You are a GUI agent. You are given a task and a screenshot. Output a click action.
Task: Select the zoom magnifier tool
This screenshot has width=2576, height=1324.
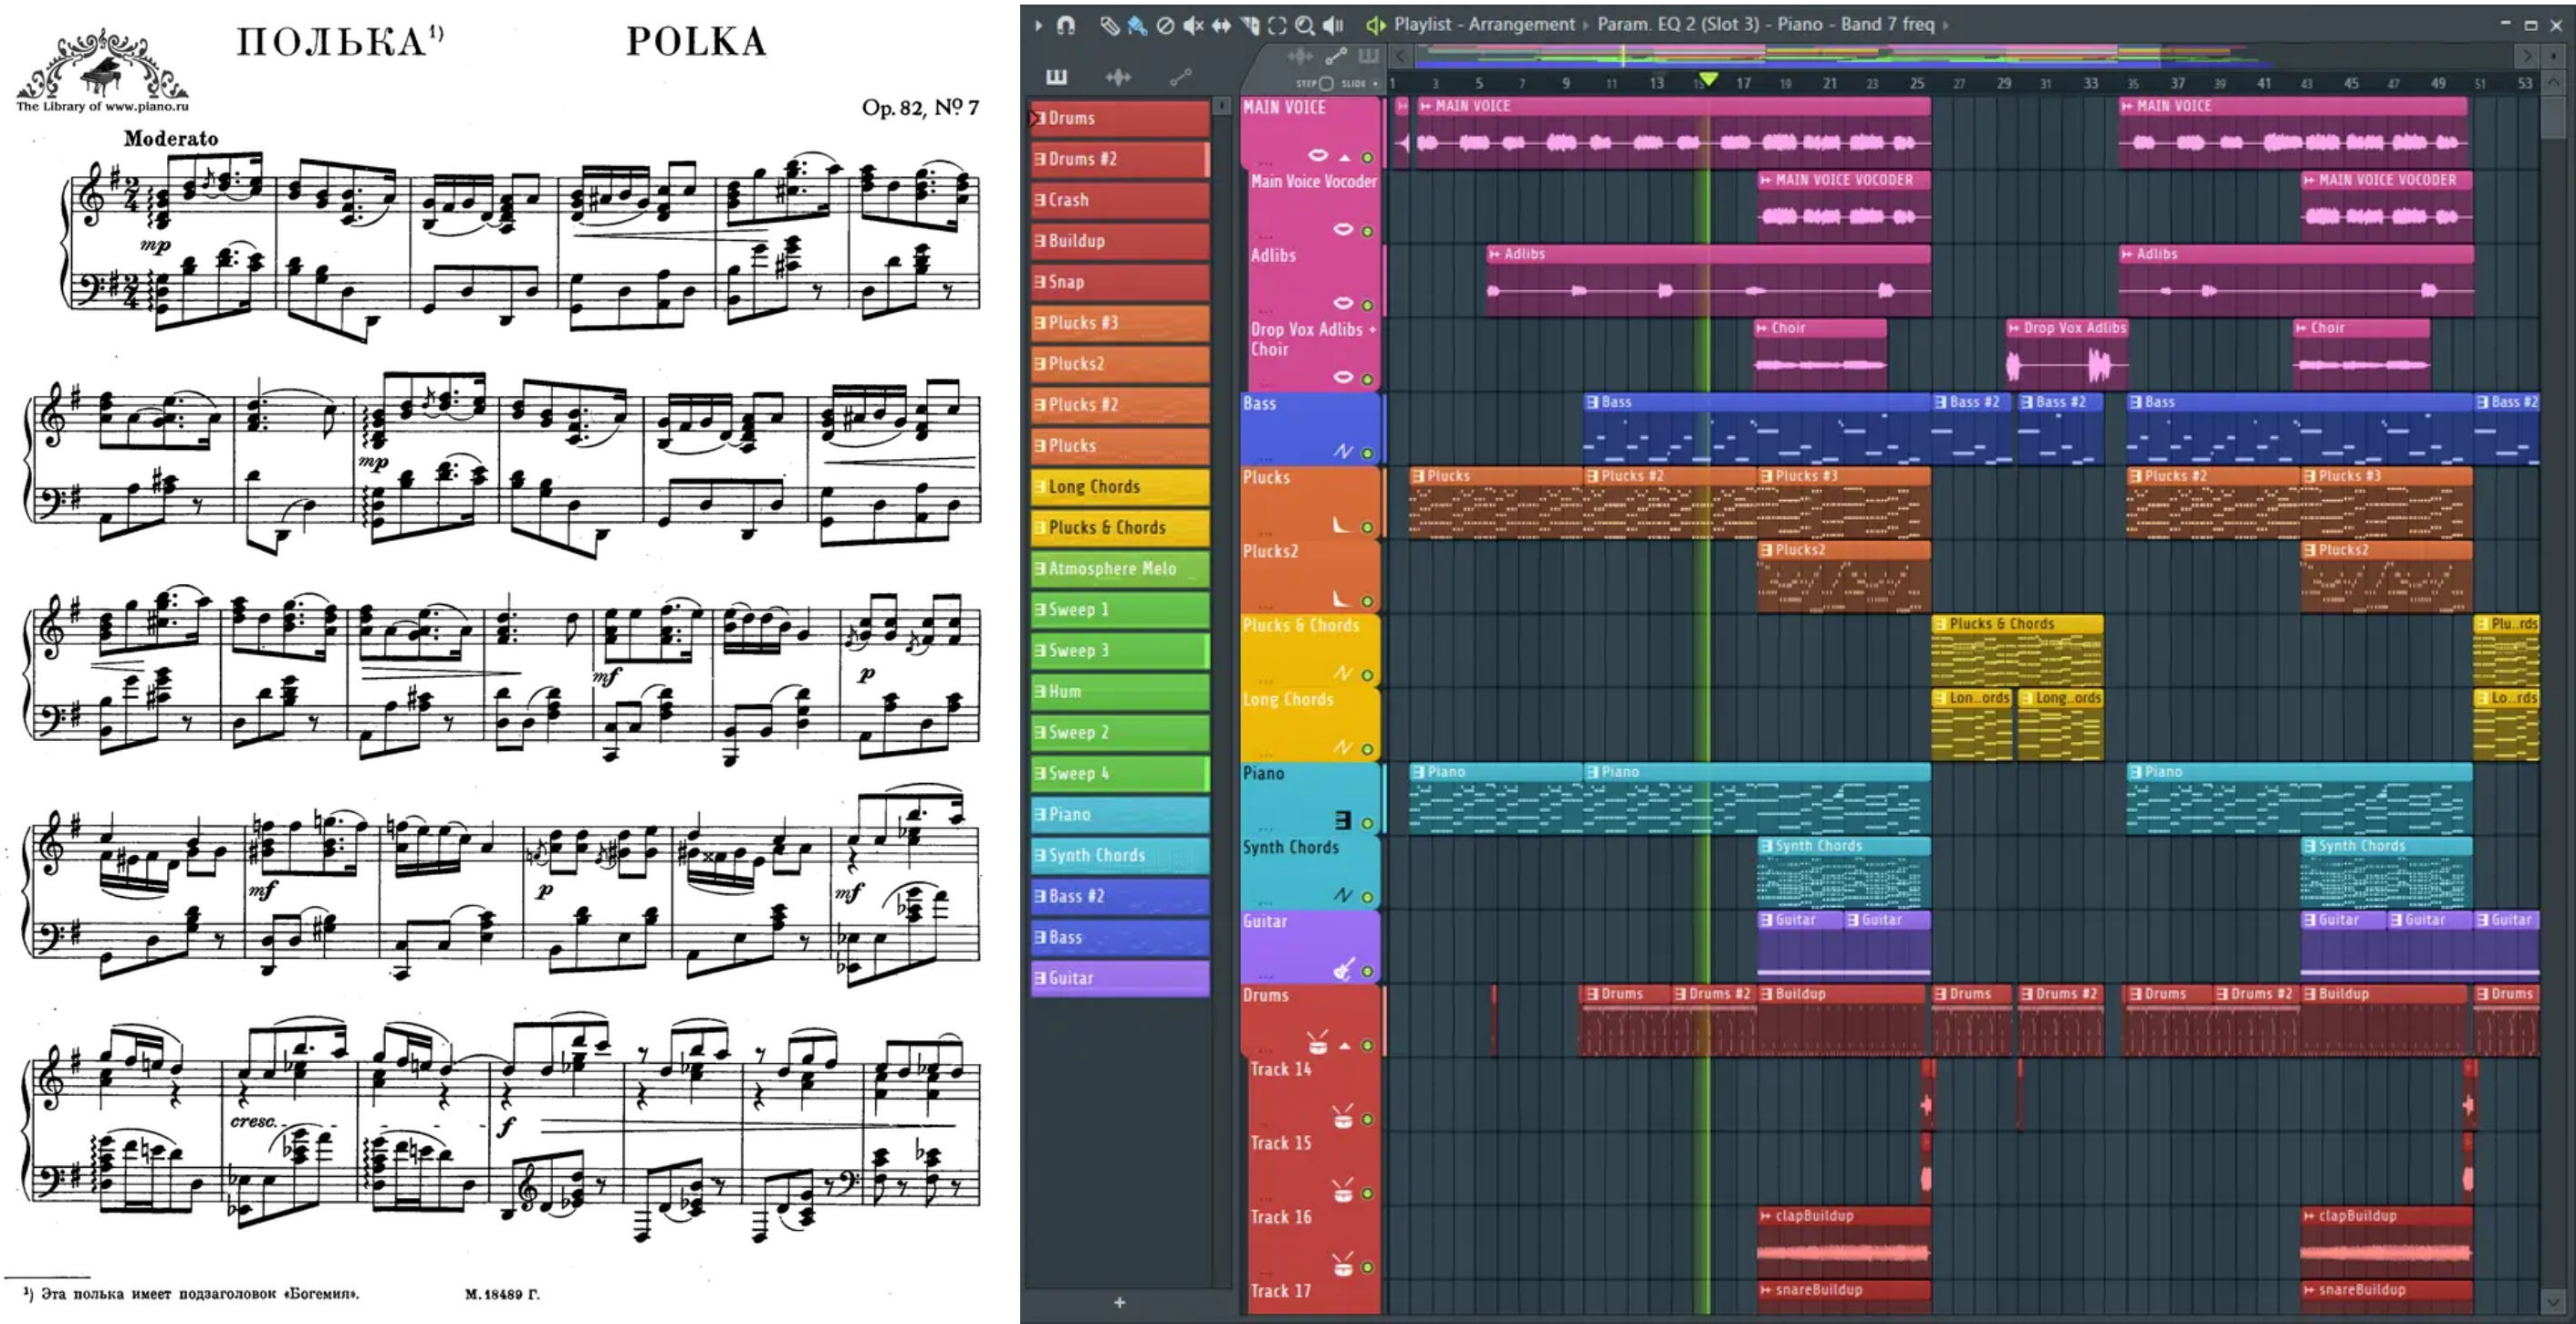(x=1305, y=26)
